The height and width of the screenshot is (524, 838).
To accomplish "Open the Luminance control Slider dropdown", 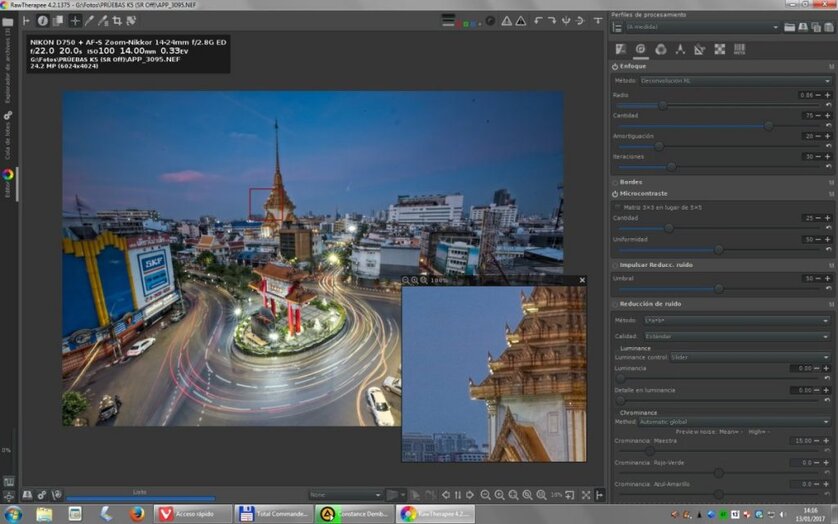I will pyautogui.click(x=749, y=357).
